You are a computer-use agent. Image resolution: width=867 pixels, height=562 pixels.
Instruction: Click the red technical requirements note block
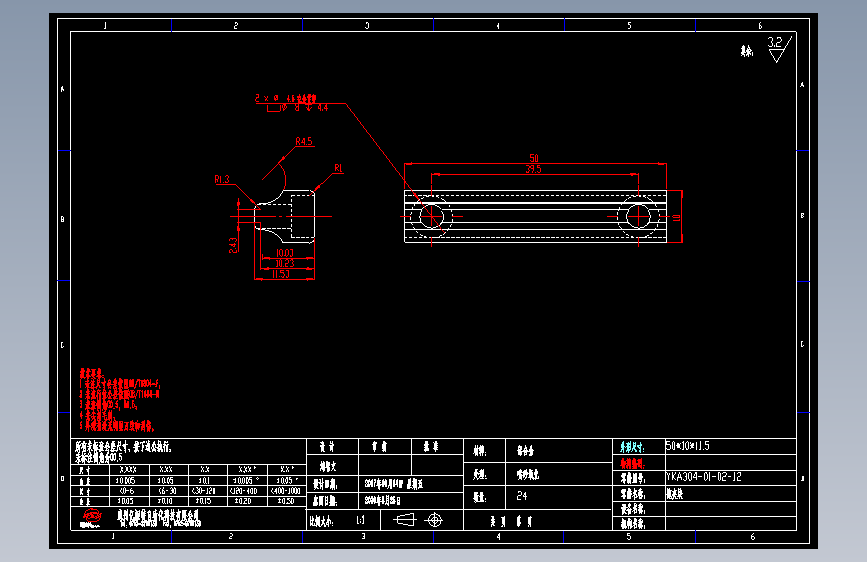[x=119, y=400]
